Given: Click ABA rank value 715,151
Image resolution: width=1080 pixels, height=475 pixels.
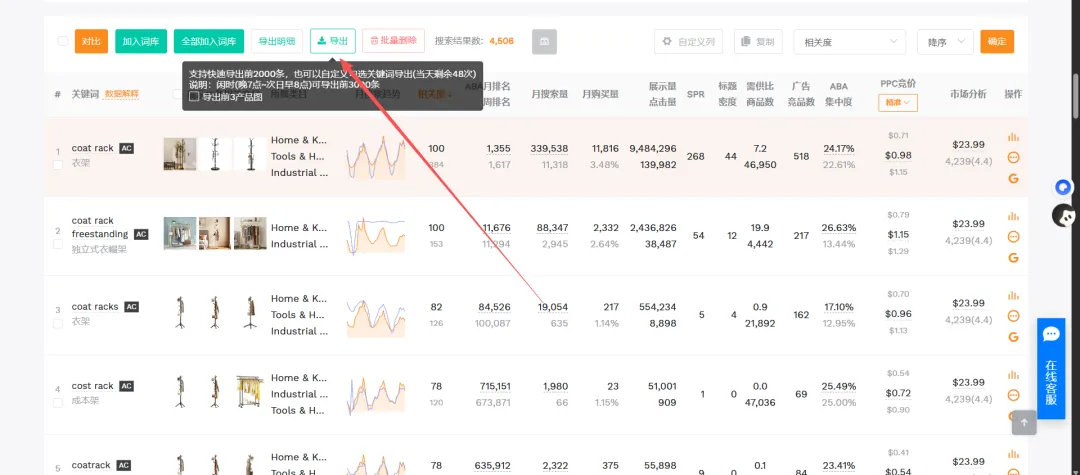Looking at the screenshot, I should (x=492, y=386).
